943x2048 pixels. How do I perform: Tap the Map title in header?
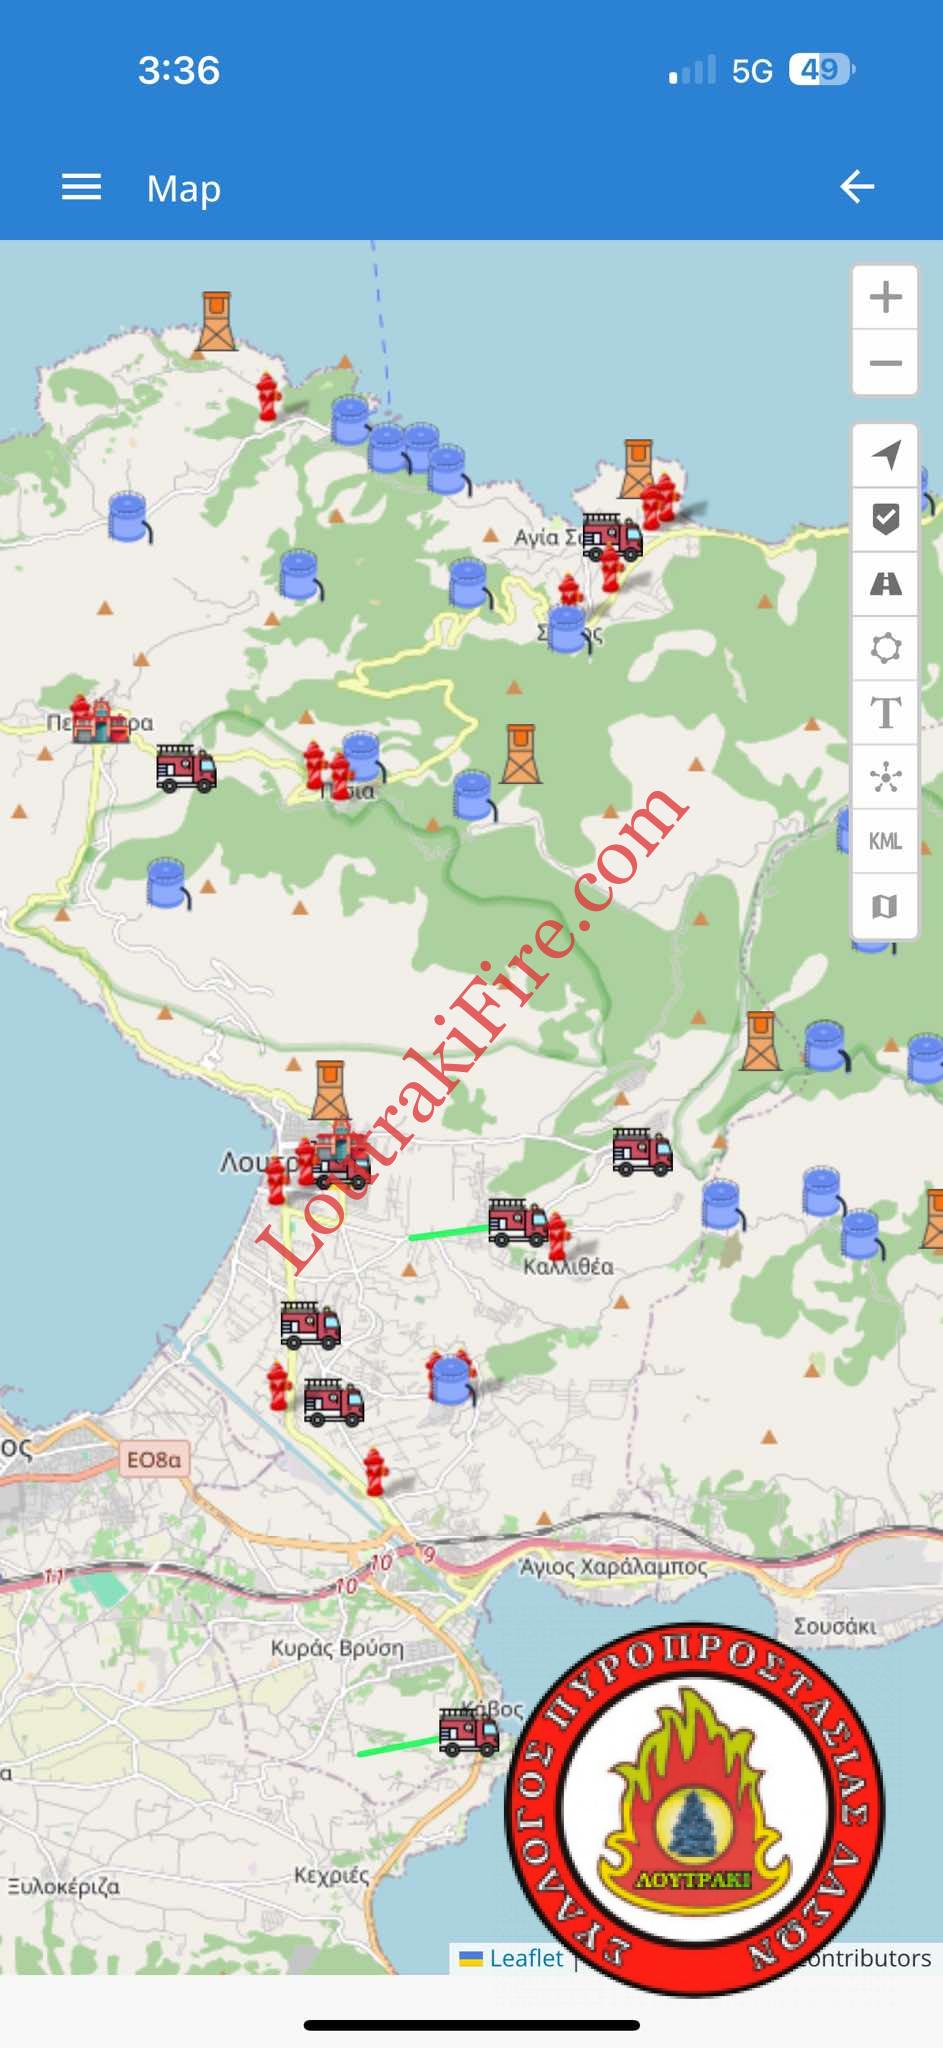[184, 188]
